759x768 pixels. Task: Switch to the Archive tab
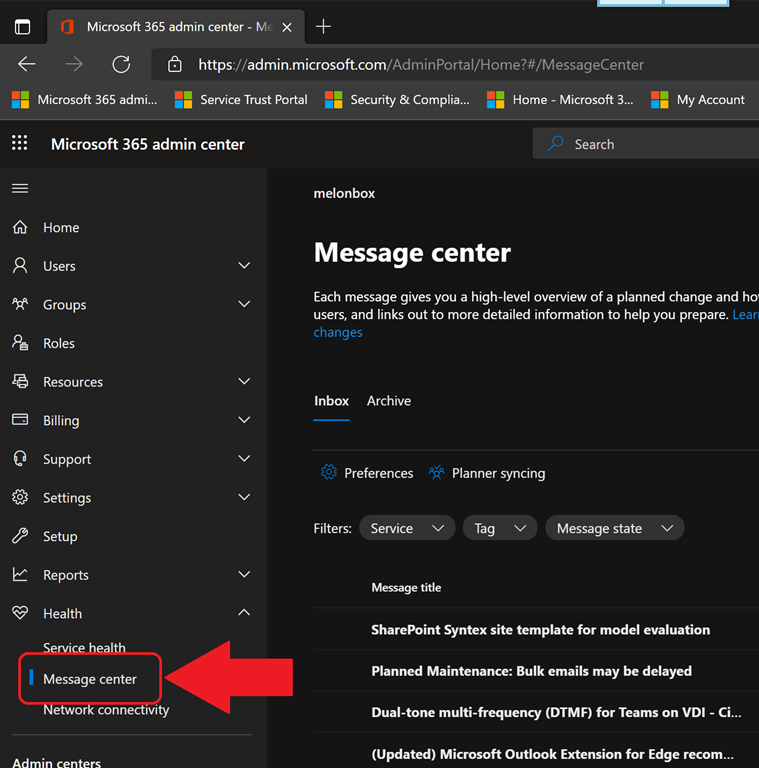pyautogui.click(x=389, y=401)
